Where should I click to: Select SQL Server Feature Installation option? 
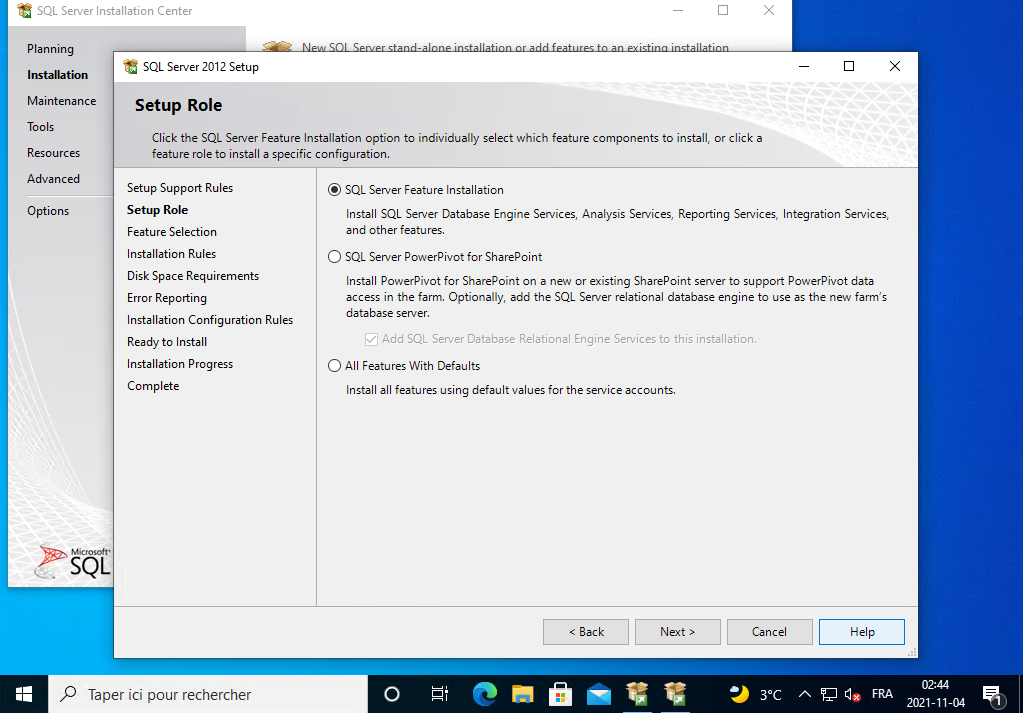pos(335,190)
